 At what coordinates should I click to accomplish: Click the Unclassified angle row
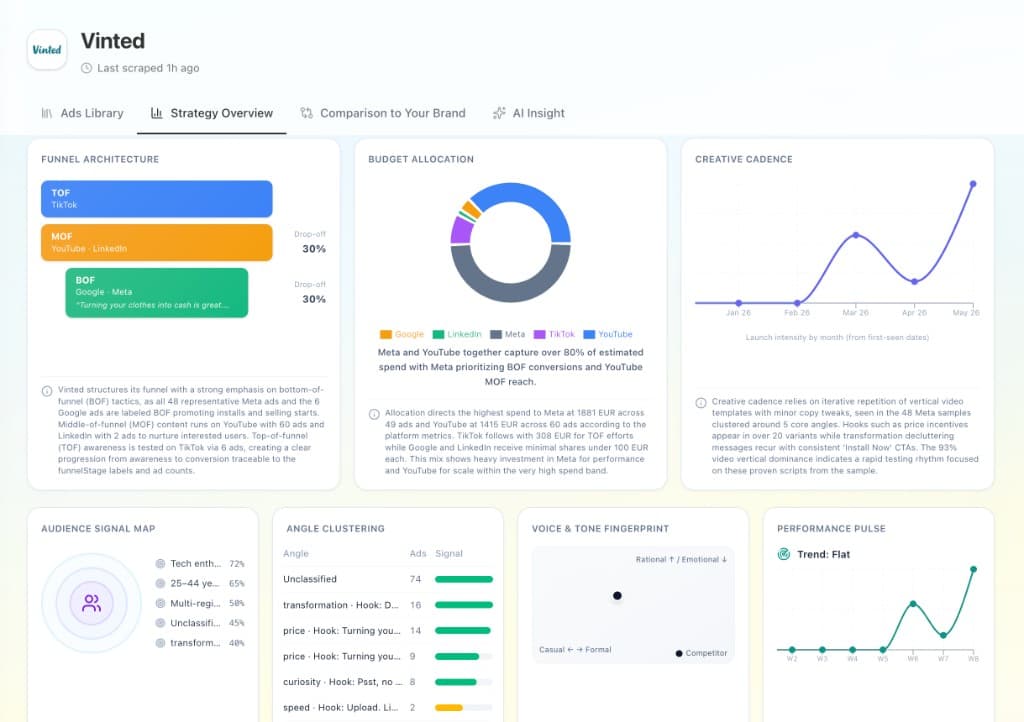tap(388, 579)
